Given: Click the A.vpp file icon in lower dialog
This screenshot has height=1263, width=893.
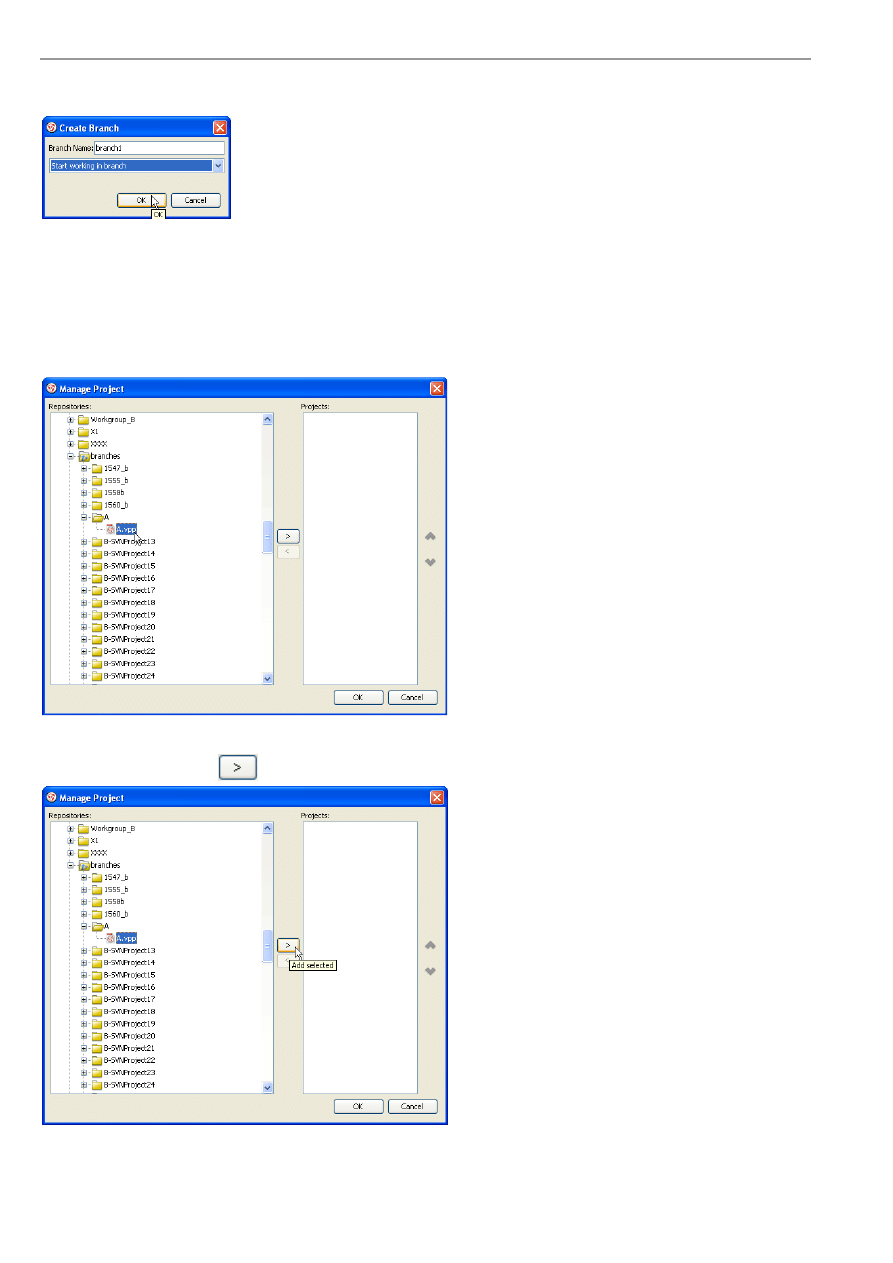Looking at the screenshot, I should point(110,938).
